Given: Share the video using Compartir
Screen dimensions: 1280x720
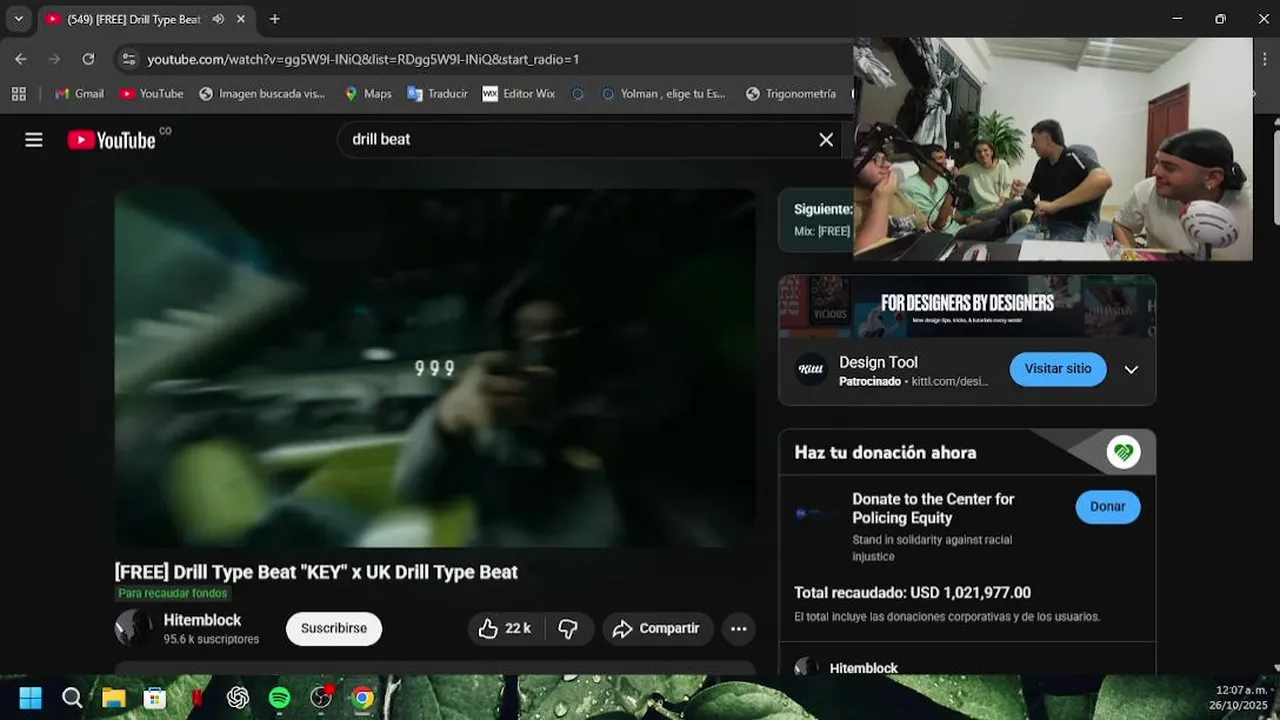Looking at the screenshot, I should tap(657, 628).
